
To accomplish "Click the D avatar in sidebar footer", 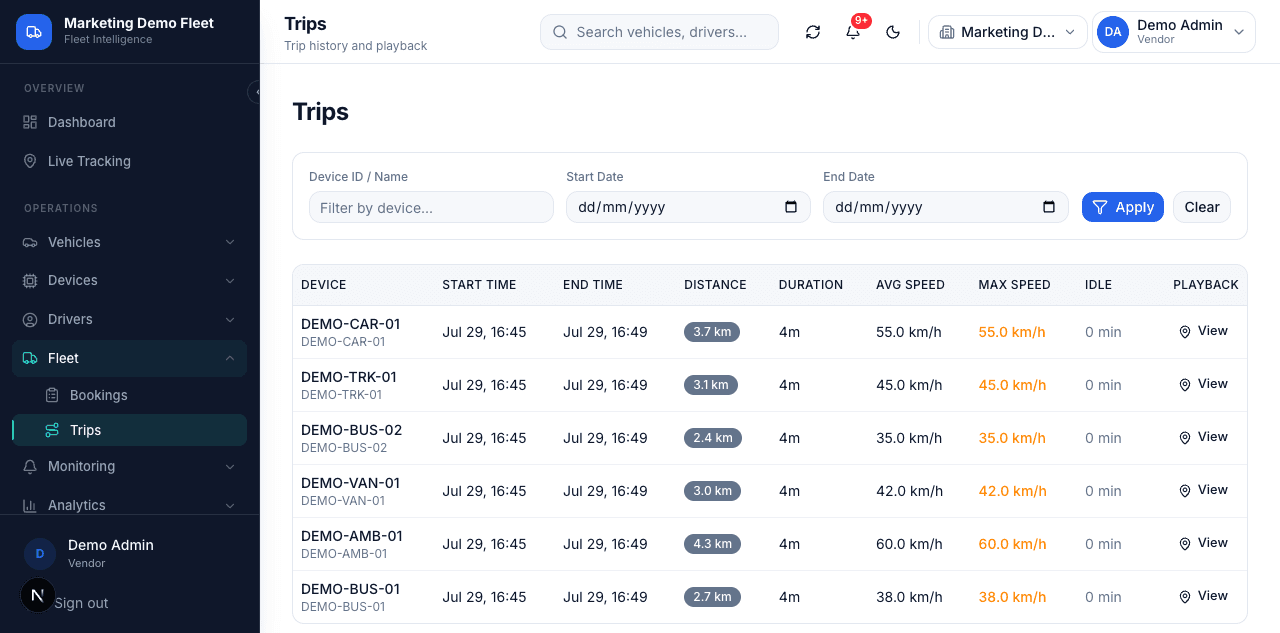I will coord(40,553).
